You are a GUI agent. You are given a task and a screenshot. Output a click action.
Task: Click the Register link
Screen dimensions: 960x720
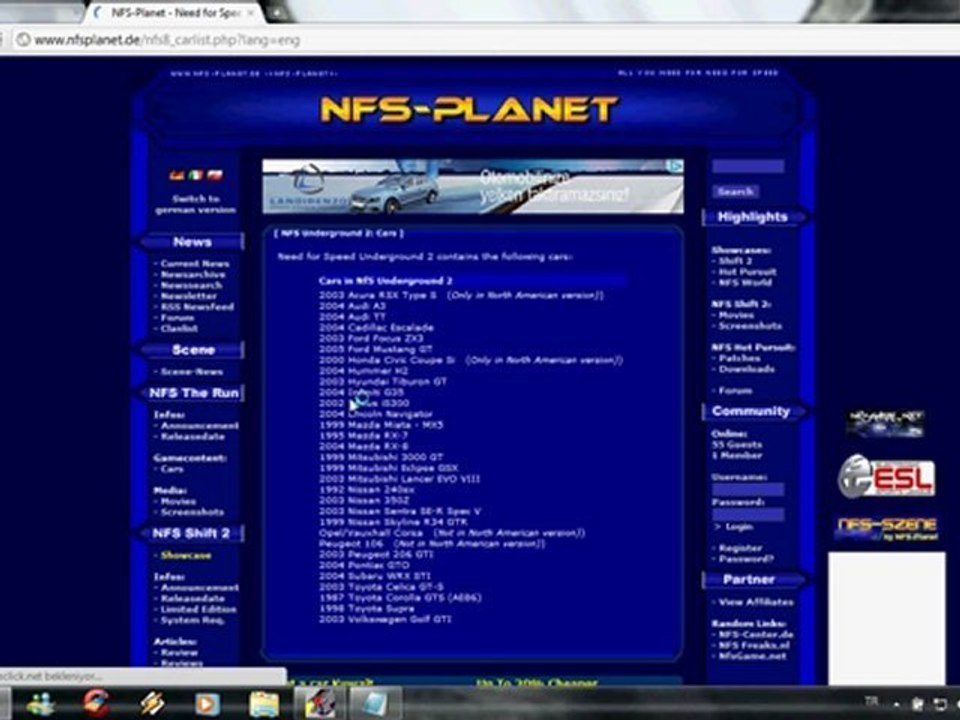pyautogui.click(x=740, y=548)
